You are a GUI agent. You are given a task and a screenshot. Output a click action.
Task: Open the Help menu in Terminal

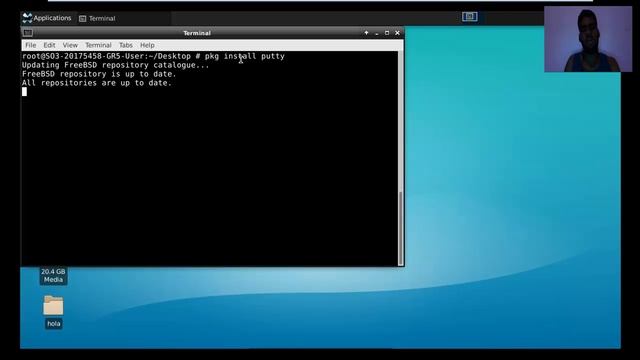click(x=147, y=45)
